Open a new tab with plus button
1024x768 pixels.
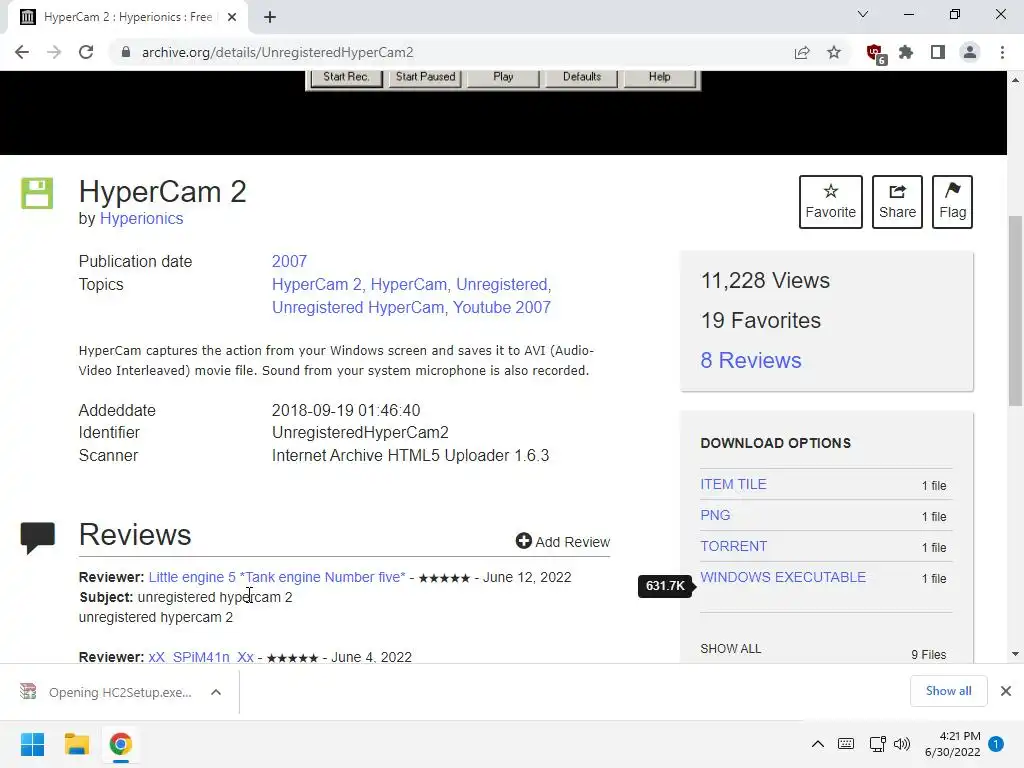pos(270,17)
